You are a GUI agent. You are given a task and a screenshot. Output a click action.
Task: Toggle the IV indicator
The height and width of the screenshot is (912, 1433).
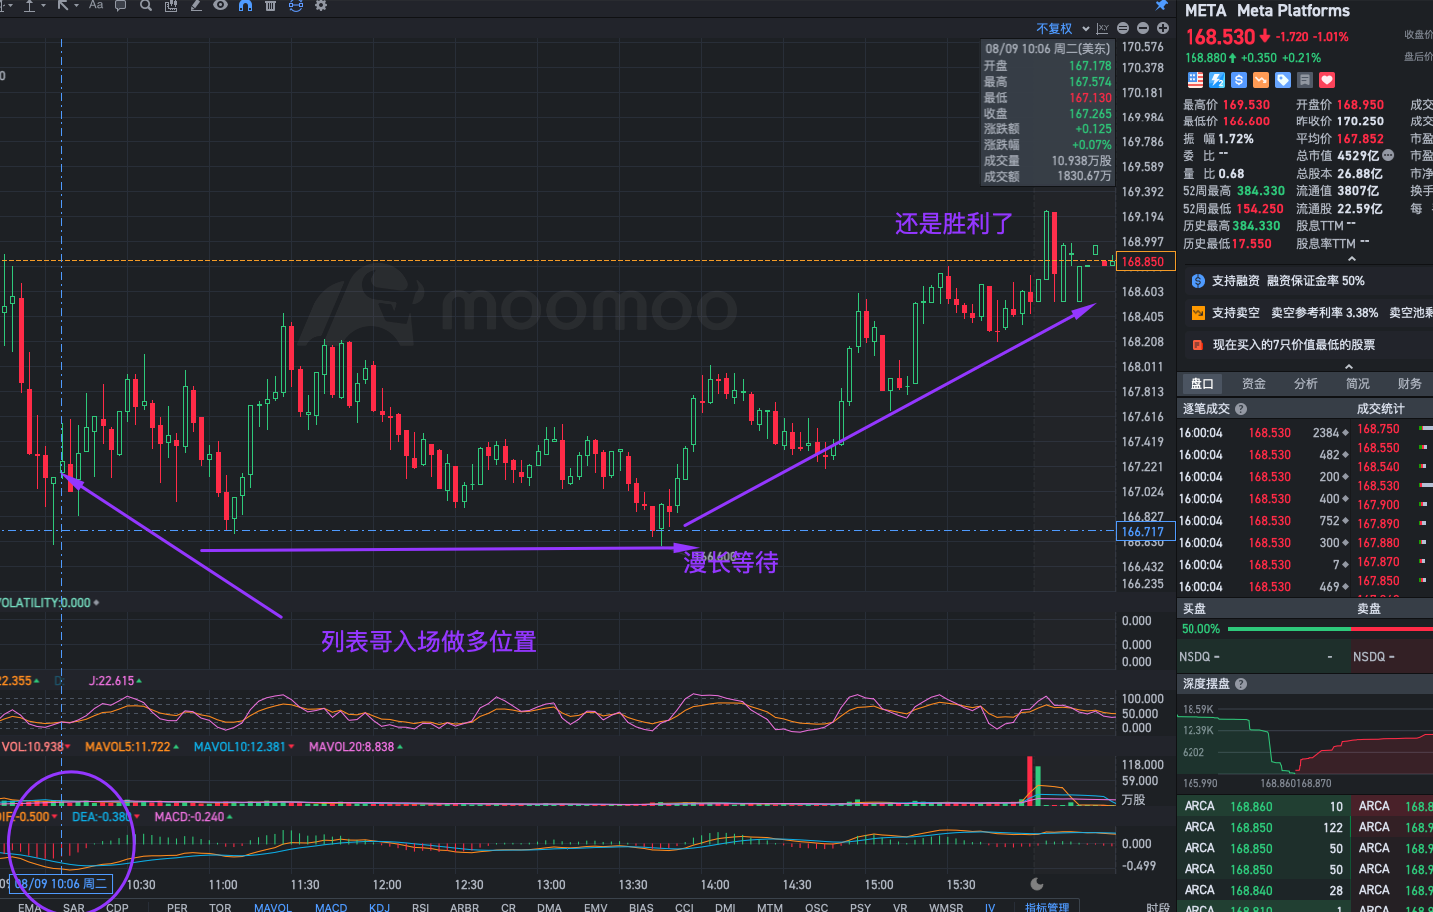tap(990, 908)
